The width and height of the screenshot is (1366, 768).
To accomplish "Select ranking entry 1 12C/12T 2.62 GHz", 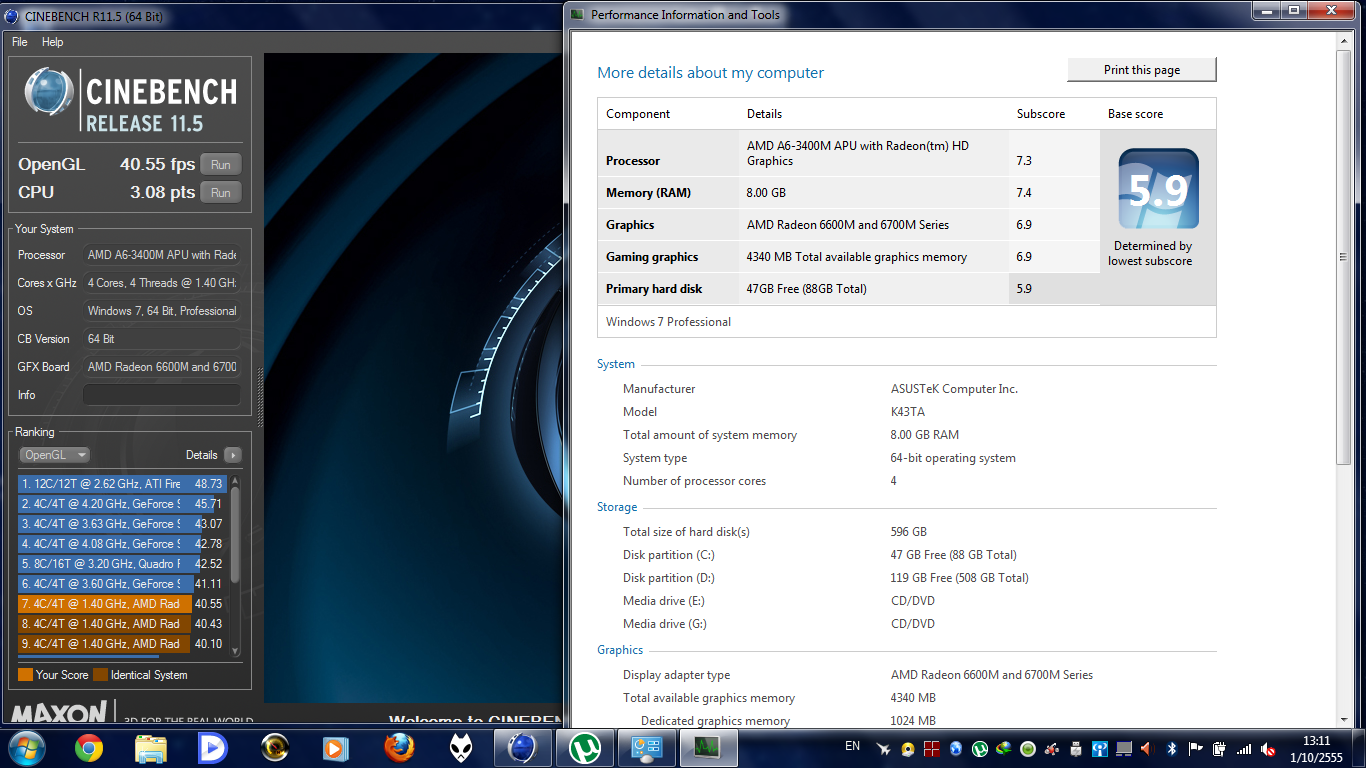I will pyautogui.click(x=123, y=484).
